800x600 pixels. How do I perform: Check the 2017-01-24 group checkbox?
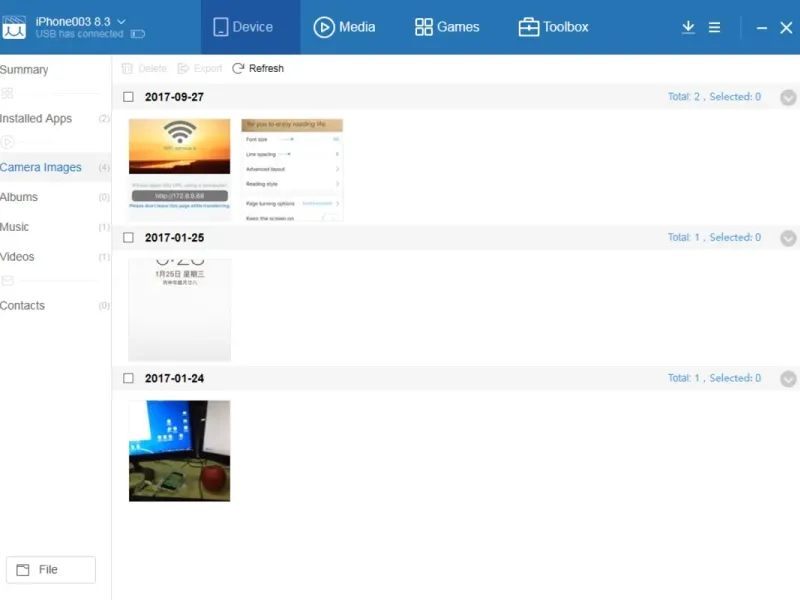(x=128, y=378)
